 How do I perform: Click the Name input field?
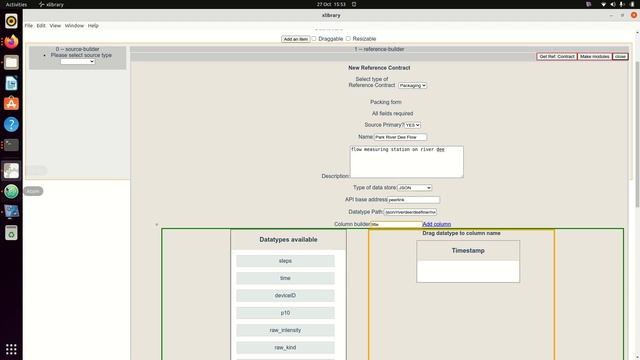(x=400, y=137)
